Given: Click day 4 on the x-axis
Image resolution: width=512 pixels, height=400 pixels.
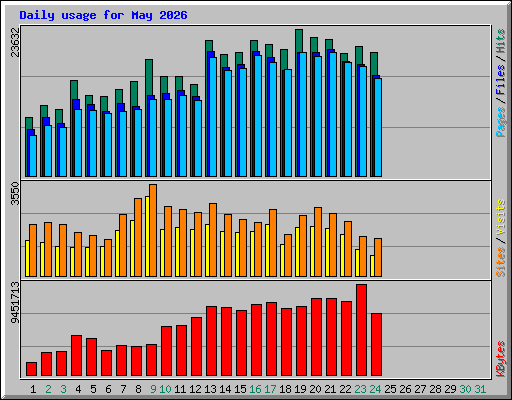Looking at the screenshot, I should (x=78, y=389).
